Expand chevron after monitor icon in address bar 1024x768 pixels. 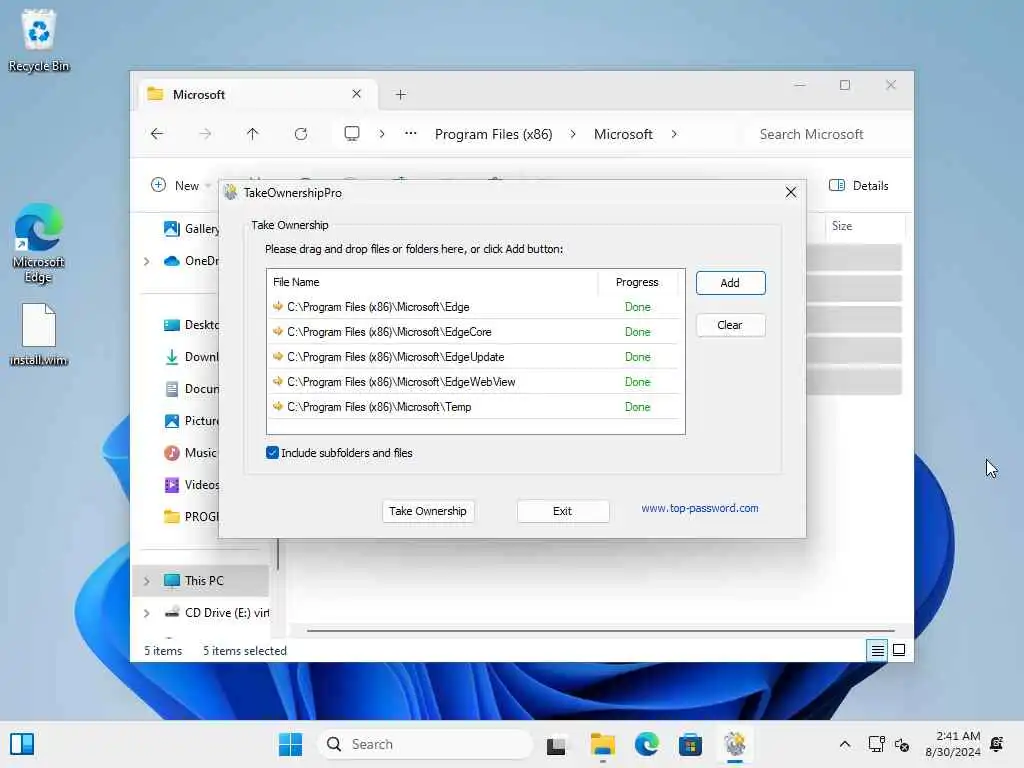click(x=382, y=134)
